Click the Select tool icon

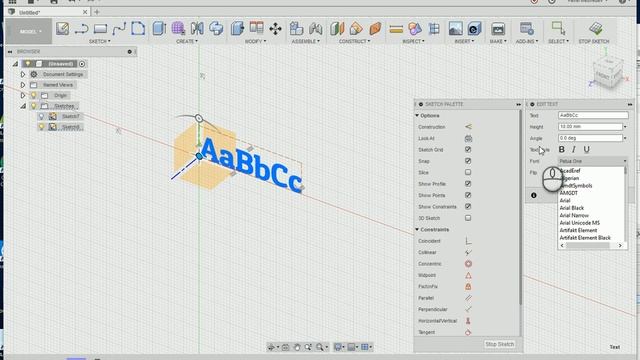coord(558,28)
